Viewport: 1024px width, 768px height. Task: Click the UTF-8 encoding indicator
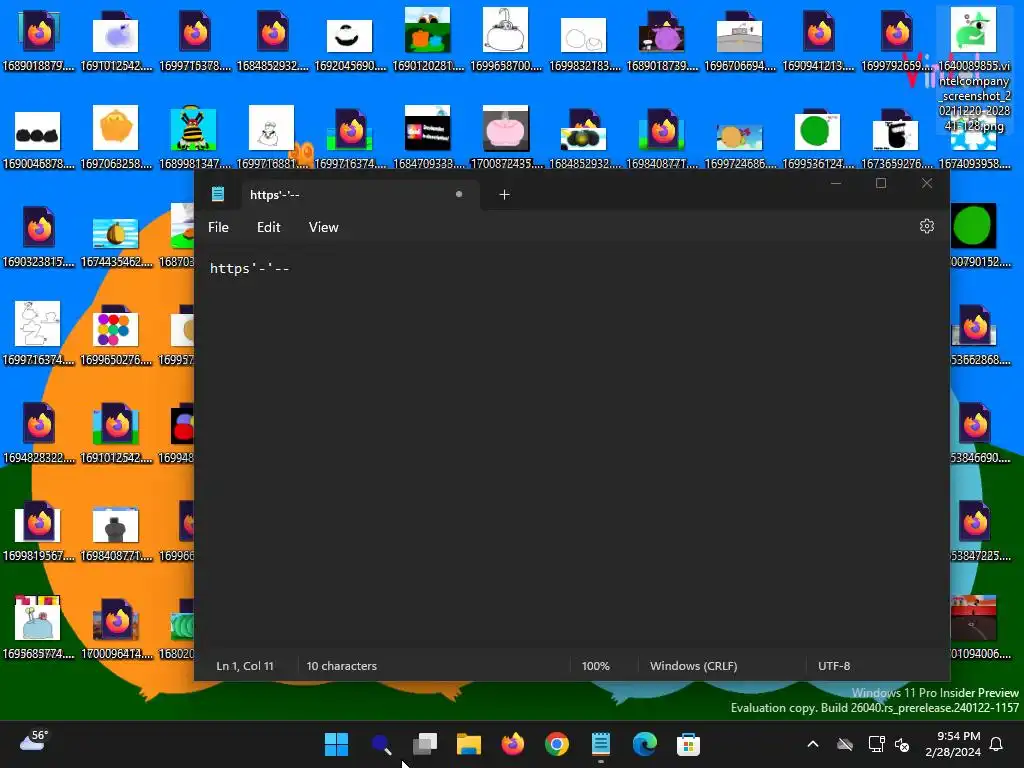coord(834,666)
